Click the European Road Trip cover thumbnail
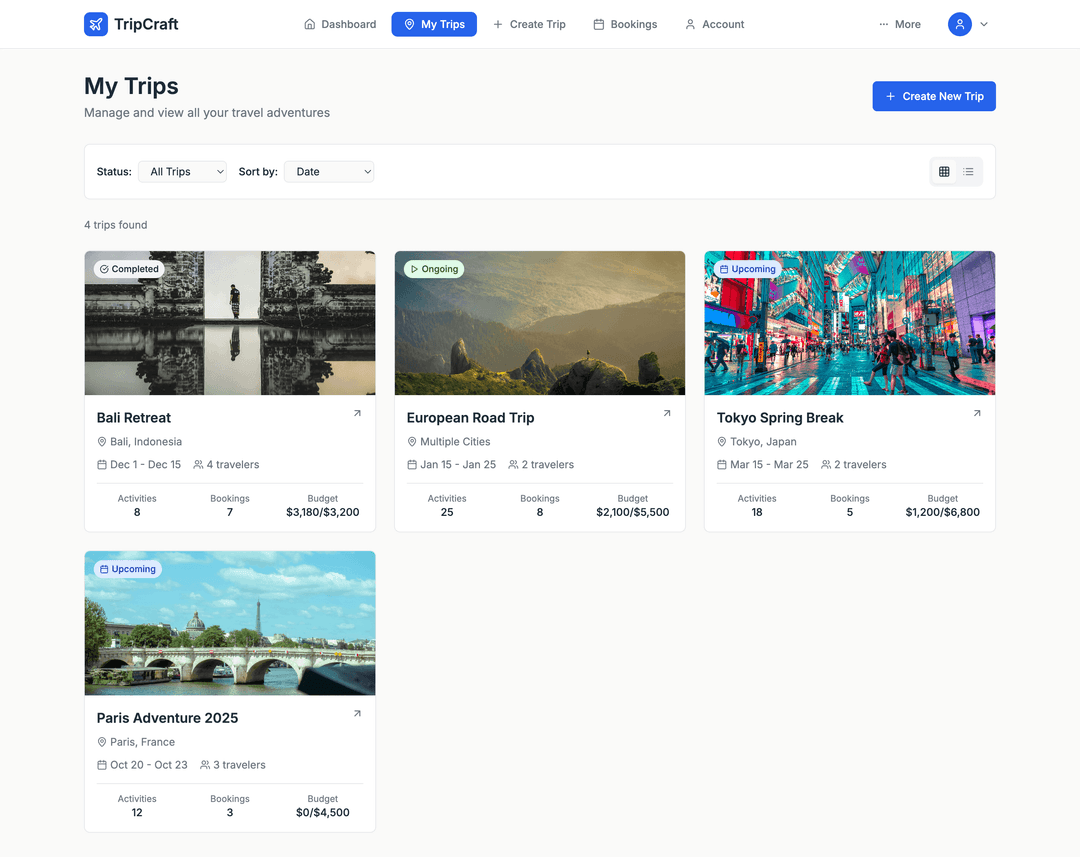This screenshot has height=857, width=1080. pos(540,323)
